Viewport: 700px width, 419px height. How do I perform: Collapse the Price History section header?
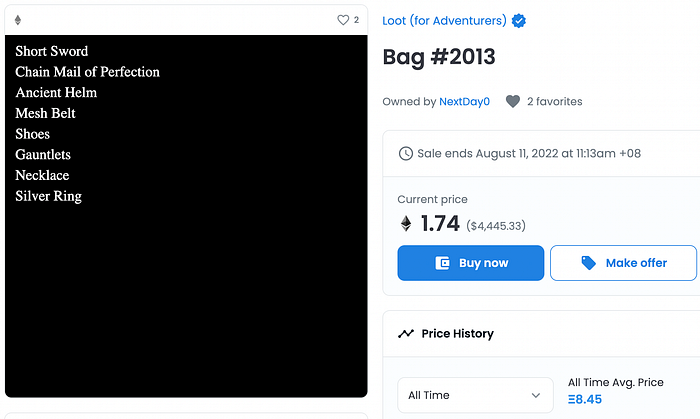coord(541,334)
